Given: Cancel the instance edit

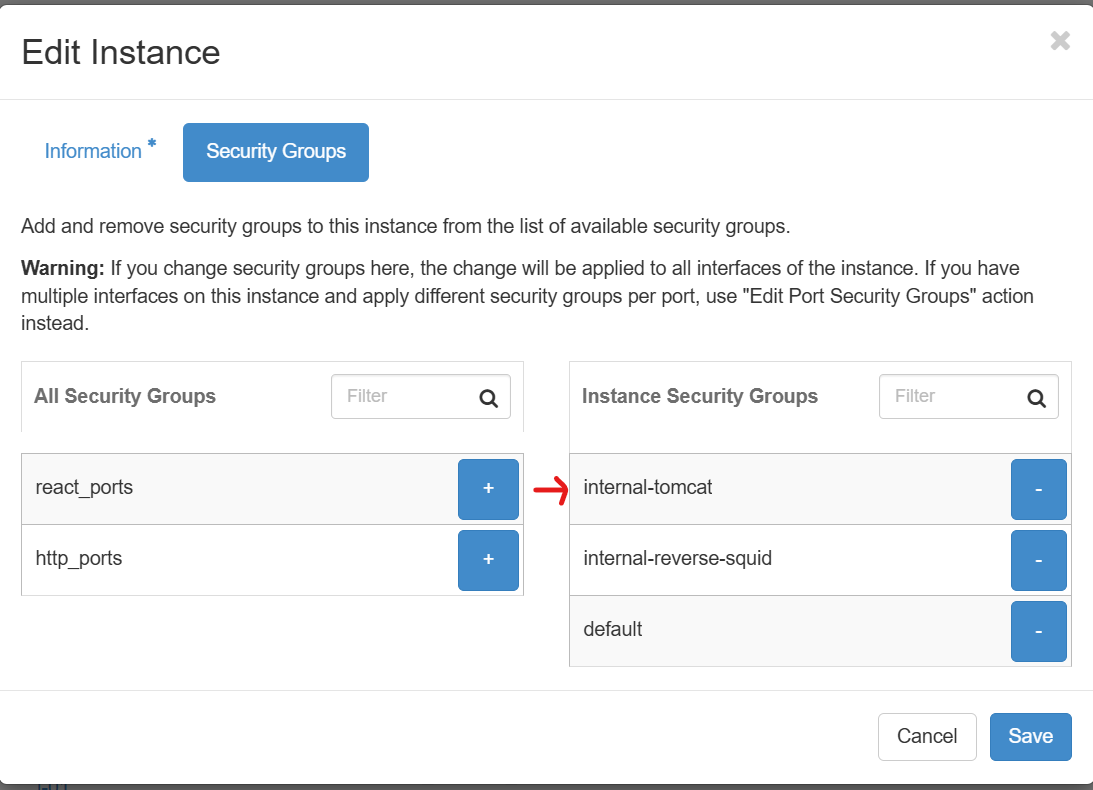Looking at the screenshot, I should 927,736.
